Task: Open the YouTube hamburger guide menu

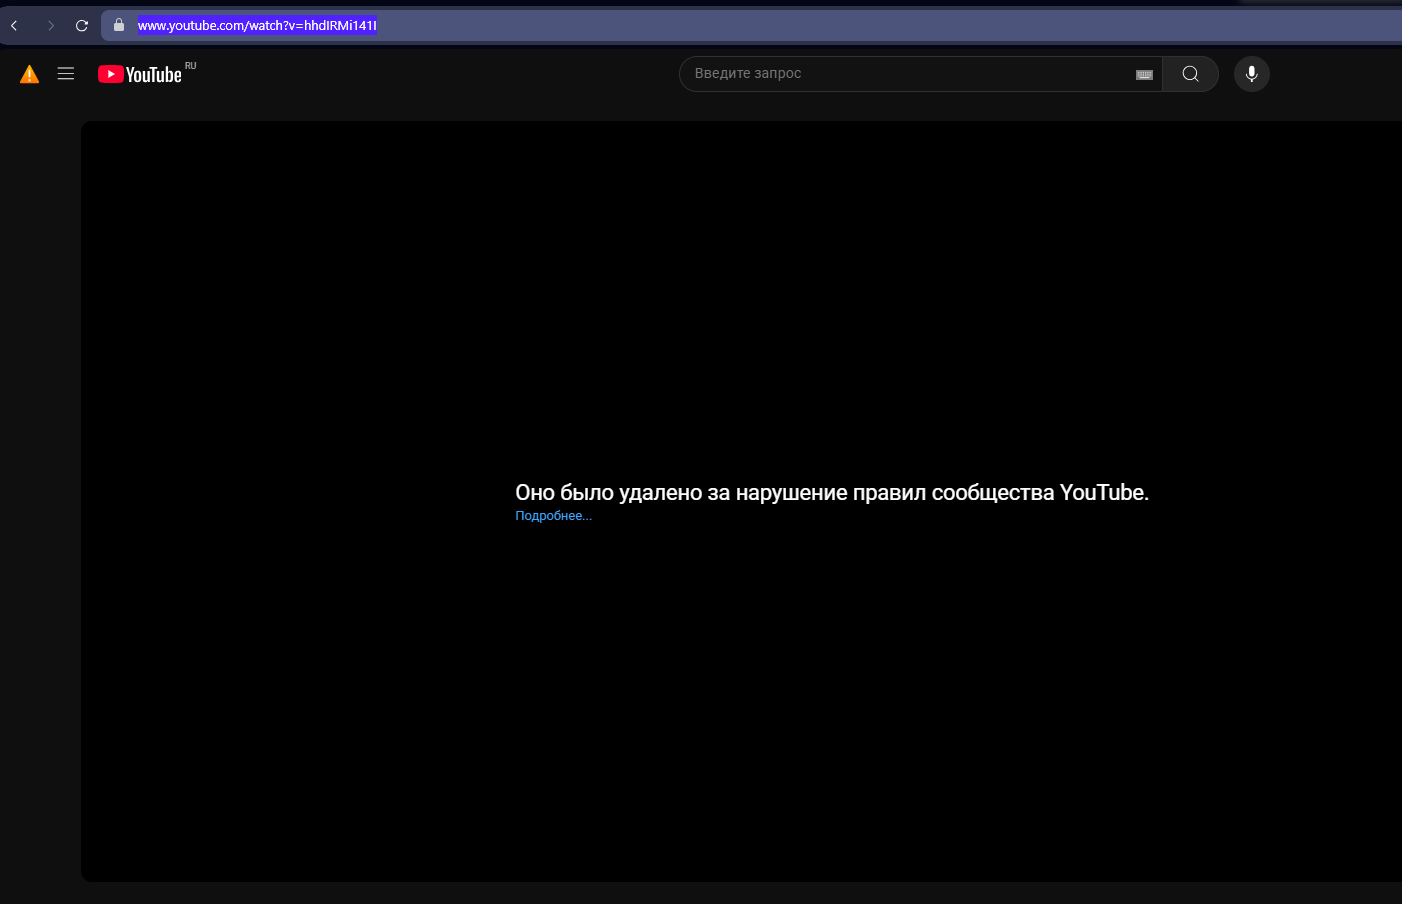Action: coord(66,73)
